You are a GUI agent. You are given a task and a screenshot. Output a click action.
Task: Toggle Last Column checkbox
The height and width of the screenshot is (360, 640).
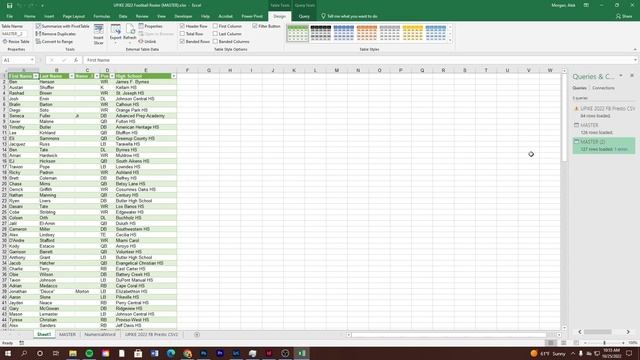point(215,34)
